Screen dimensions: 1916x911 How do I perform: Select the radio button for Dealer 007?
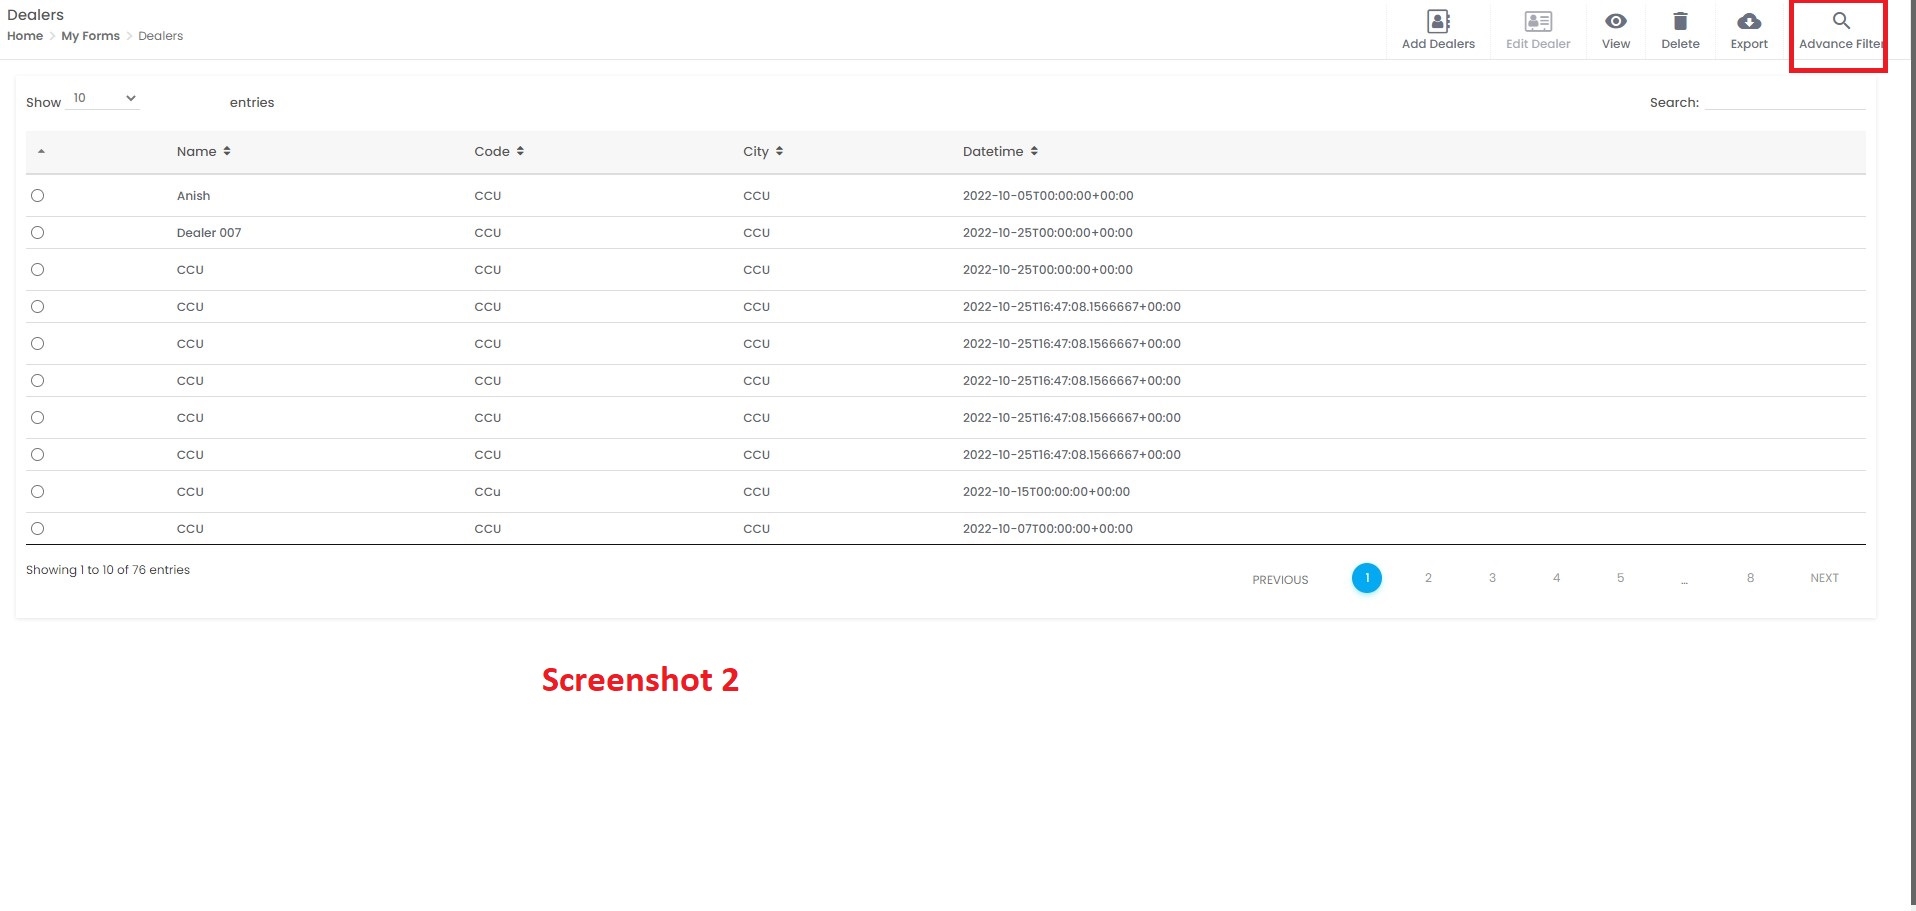pos(38,233)
